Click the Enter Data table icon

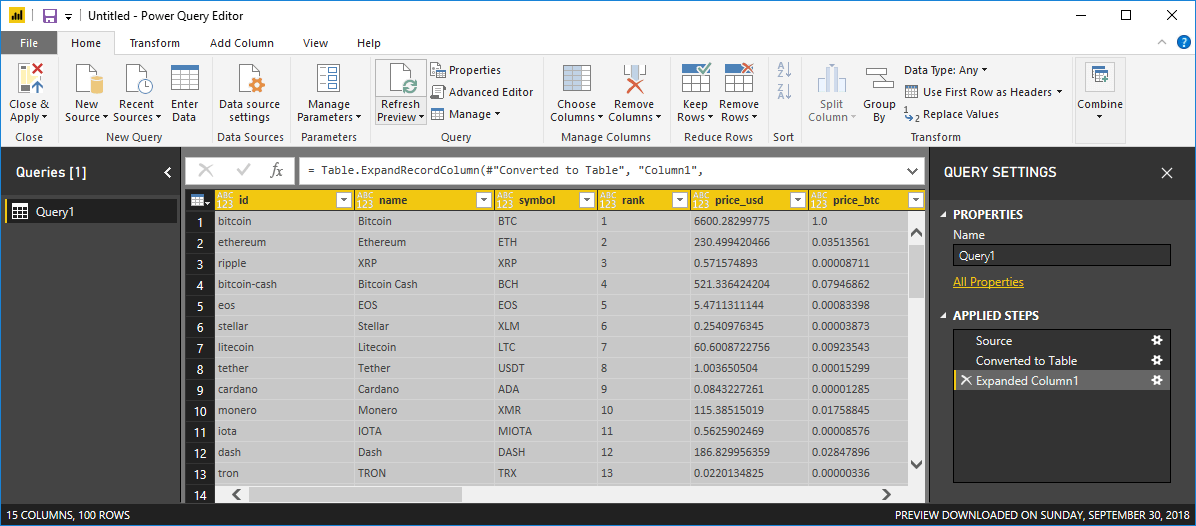185,79
